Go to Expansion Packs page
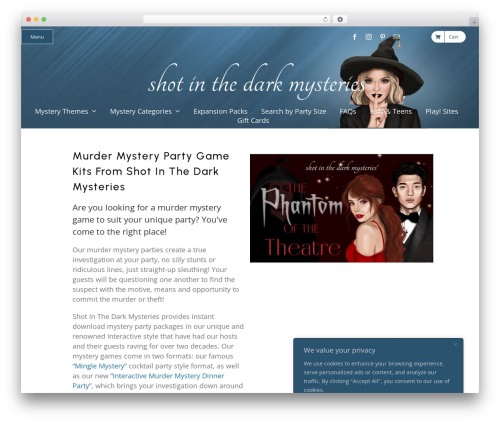500x423 pixels. pos(220,111)
